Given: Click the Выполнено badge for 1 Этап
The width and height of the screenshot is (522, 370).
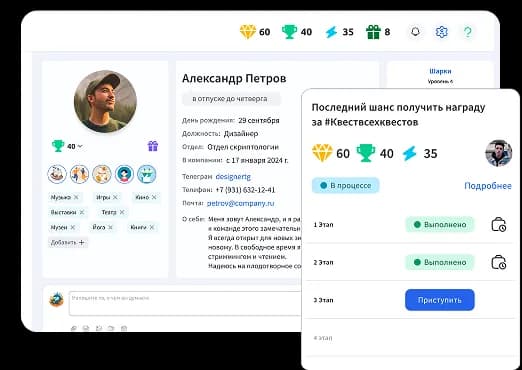Looking at the screenshot, I should coord(440,224).
